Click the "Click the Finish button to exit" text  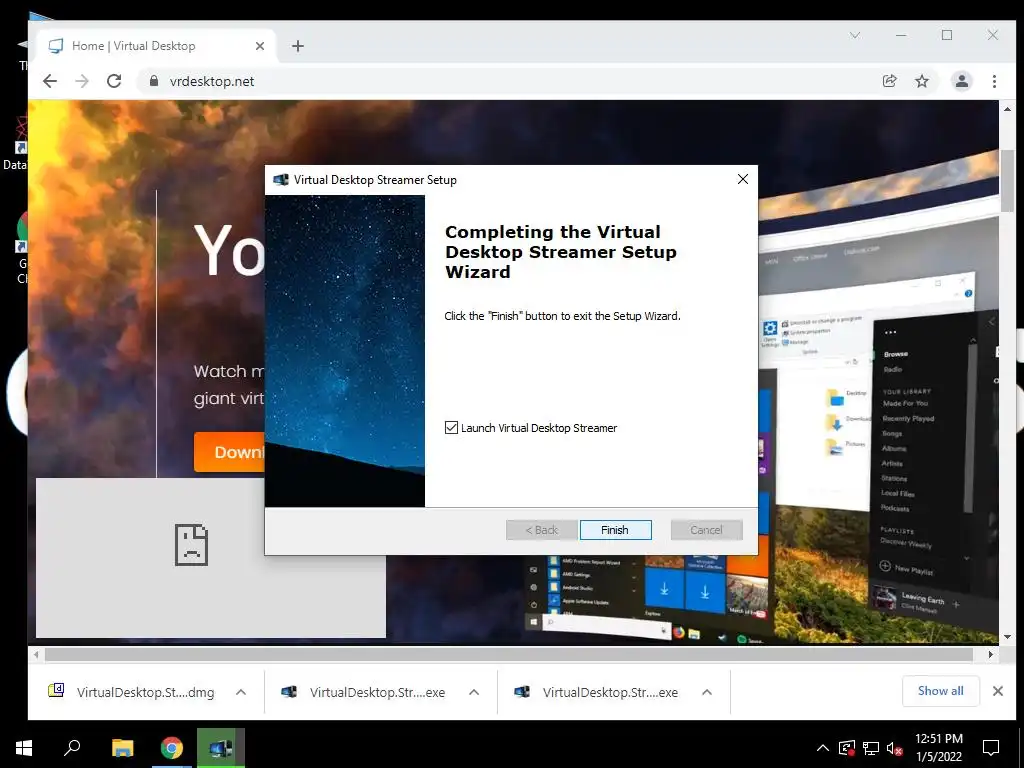[x=562, y=316]
